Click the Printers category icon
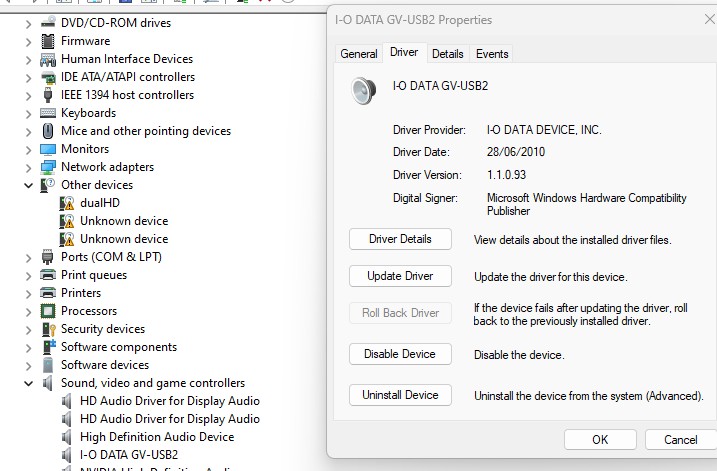This screenshot has width=717, height=471. pyautogui.click(x=48, y=293)
